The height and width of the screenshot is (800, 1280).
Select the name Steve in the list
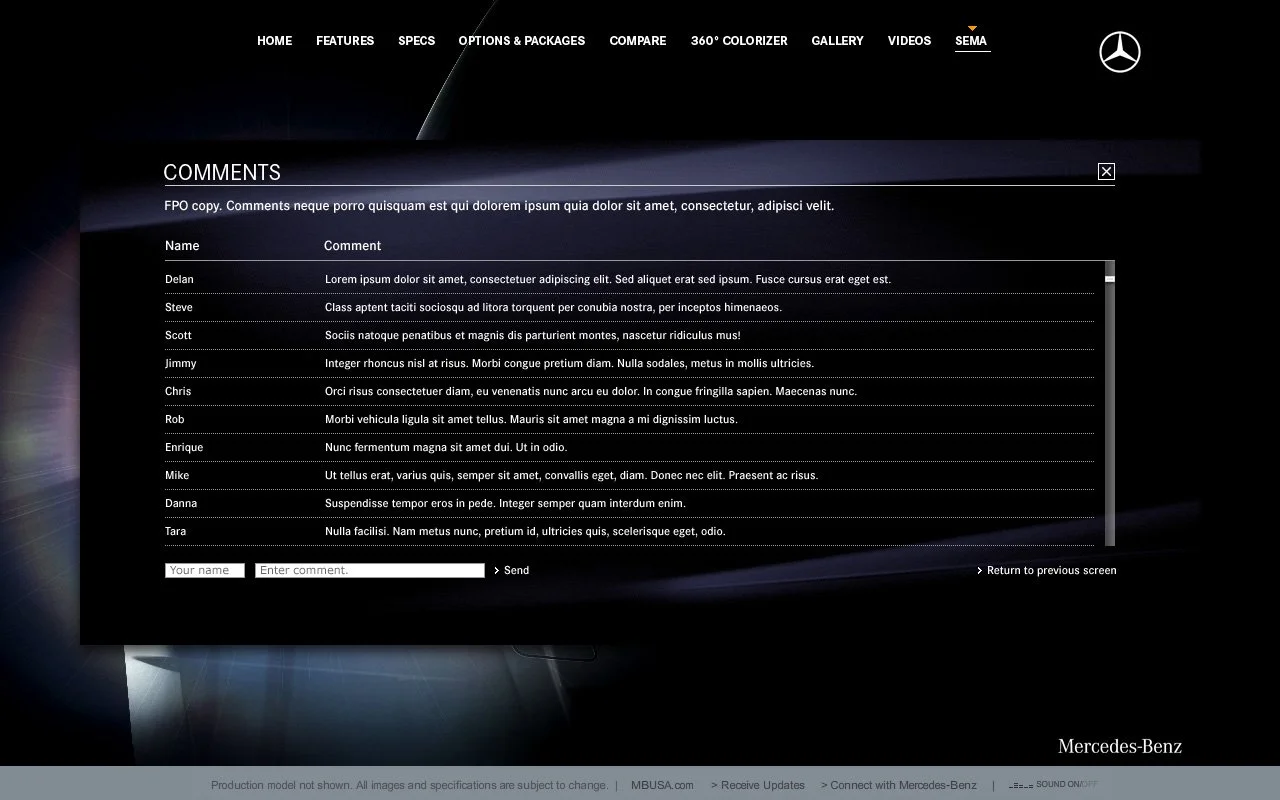point(179,307)
